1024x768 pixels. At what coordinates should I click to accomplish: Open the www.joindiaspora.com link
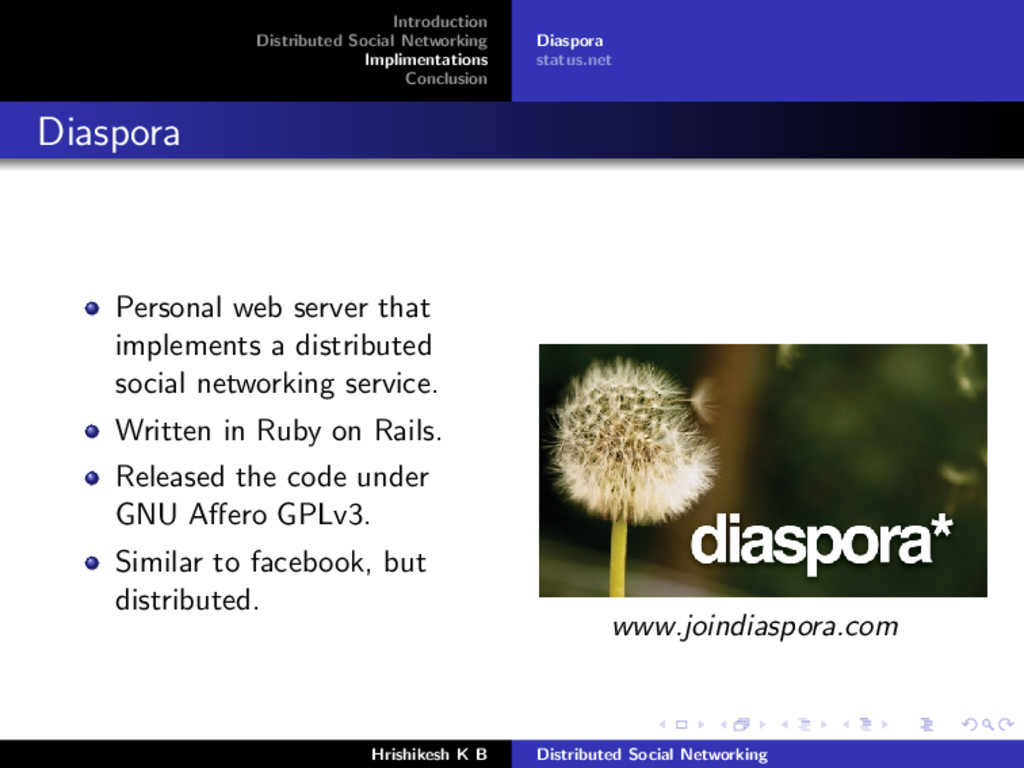click(x=756, y=626)
